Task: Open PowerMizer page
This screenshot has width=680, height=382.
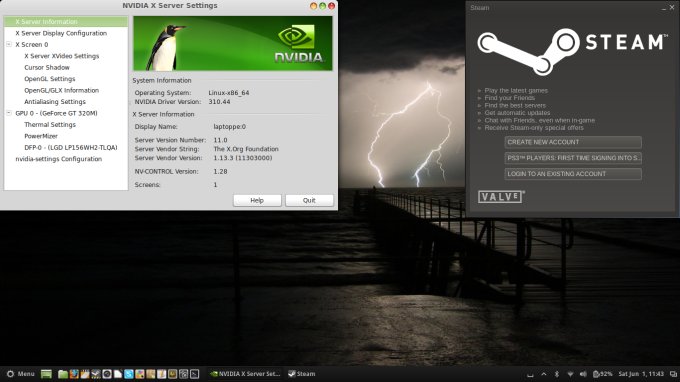Action: point(41,136)
